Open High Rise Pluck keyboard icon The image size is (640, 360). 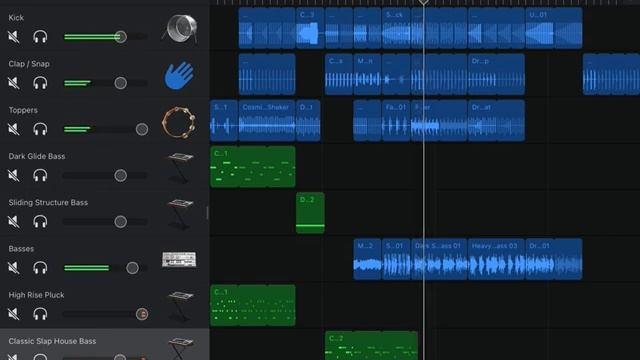(x=180, y=306)
